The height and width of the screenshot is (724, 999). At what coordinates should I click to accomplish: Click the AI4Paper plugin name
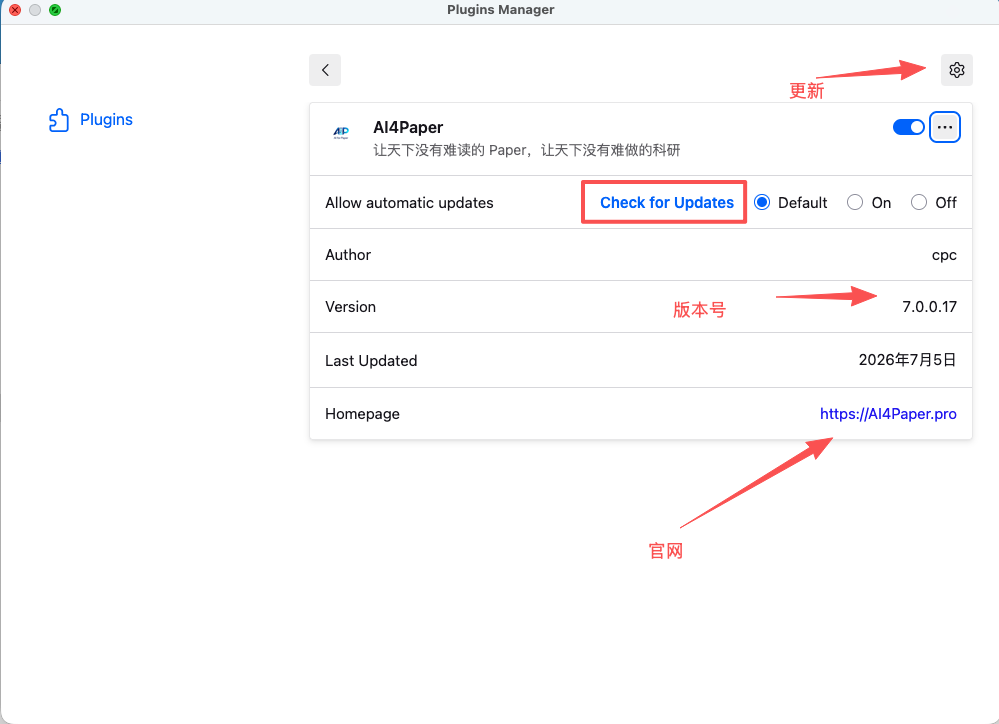[408, 127]
